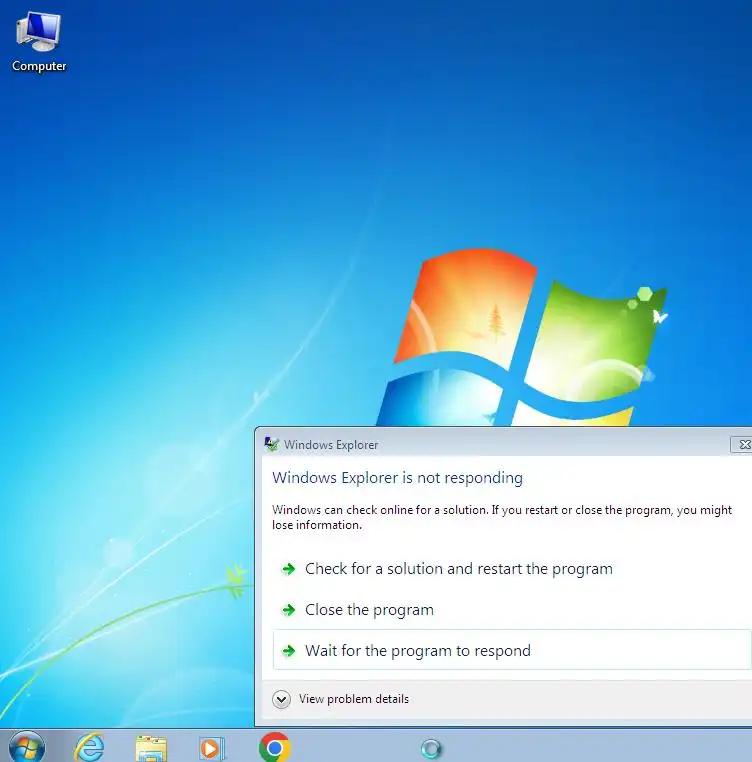Click the View problem details label
The width and height of the screenshot is (752, 762).
pyautogui.click(x=354, y=699)
